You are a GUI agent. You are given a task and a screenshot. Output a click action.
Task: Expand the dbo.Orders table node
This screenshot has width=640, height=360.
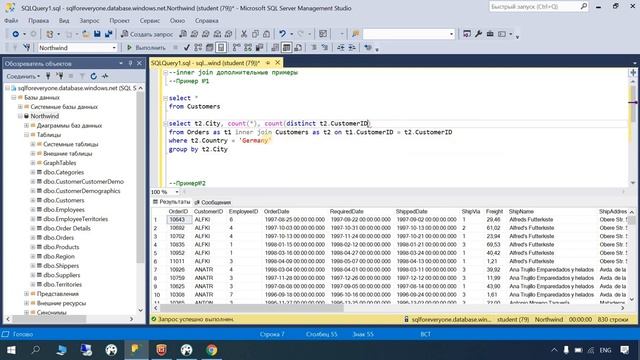coord(33,238)
